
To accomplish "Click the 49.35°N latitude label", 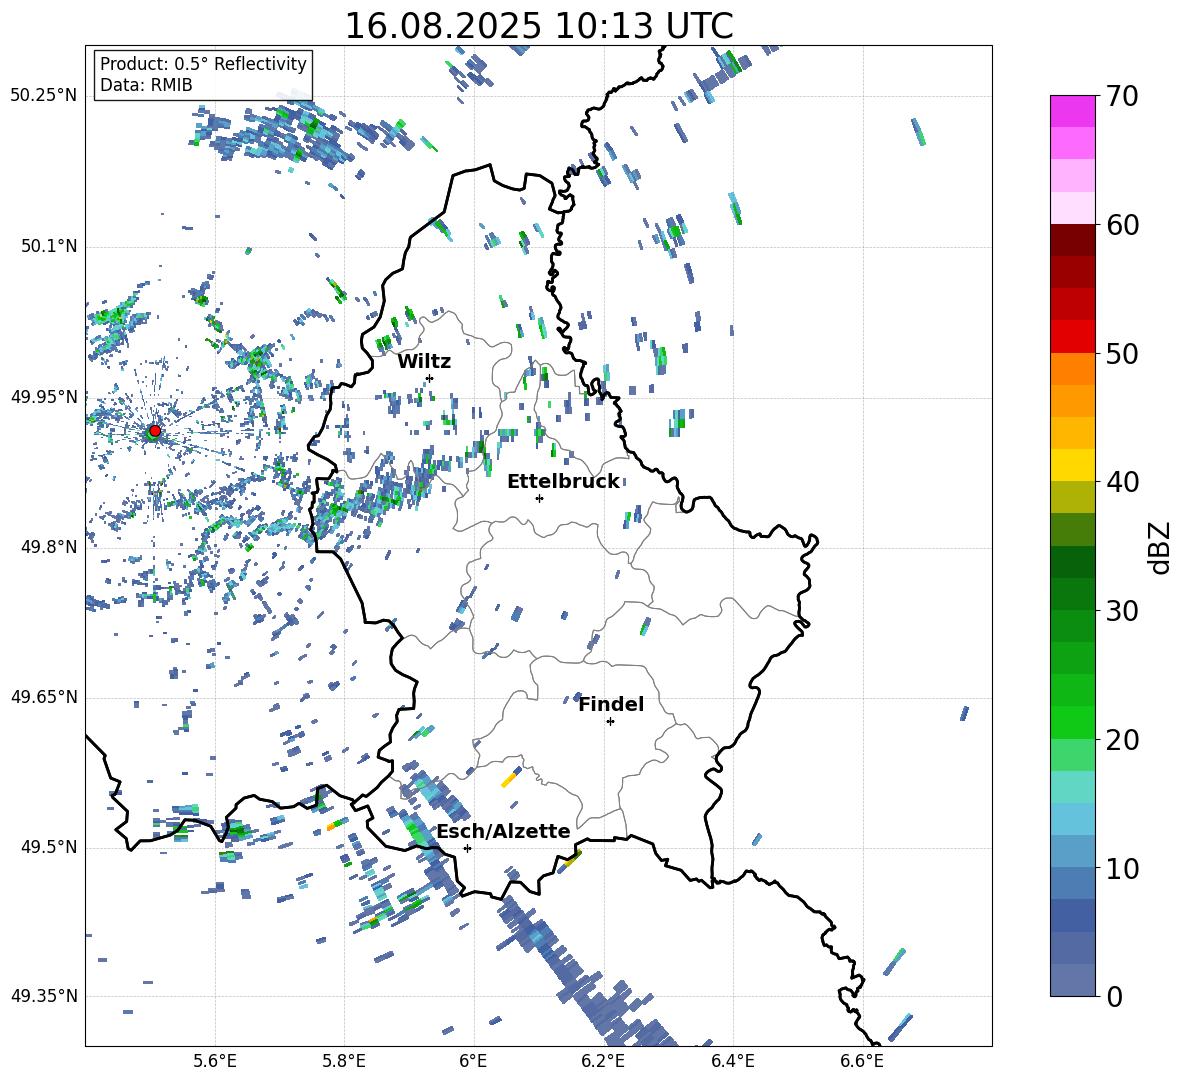I will (x=44, y=996).
